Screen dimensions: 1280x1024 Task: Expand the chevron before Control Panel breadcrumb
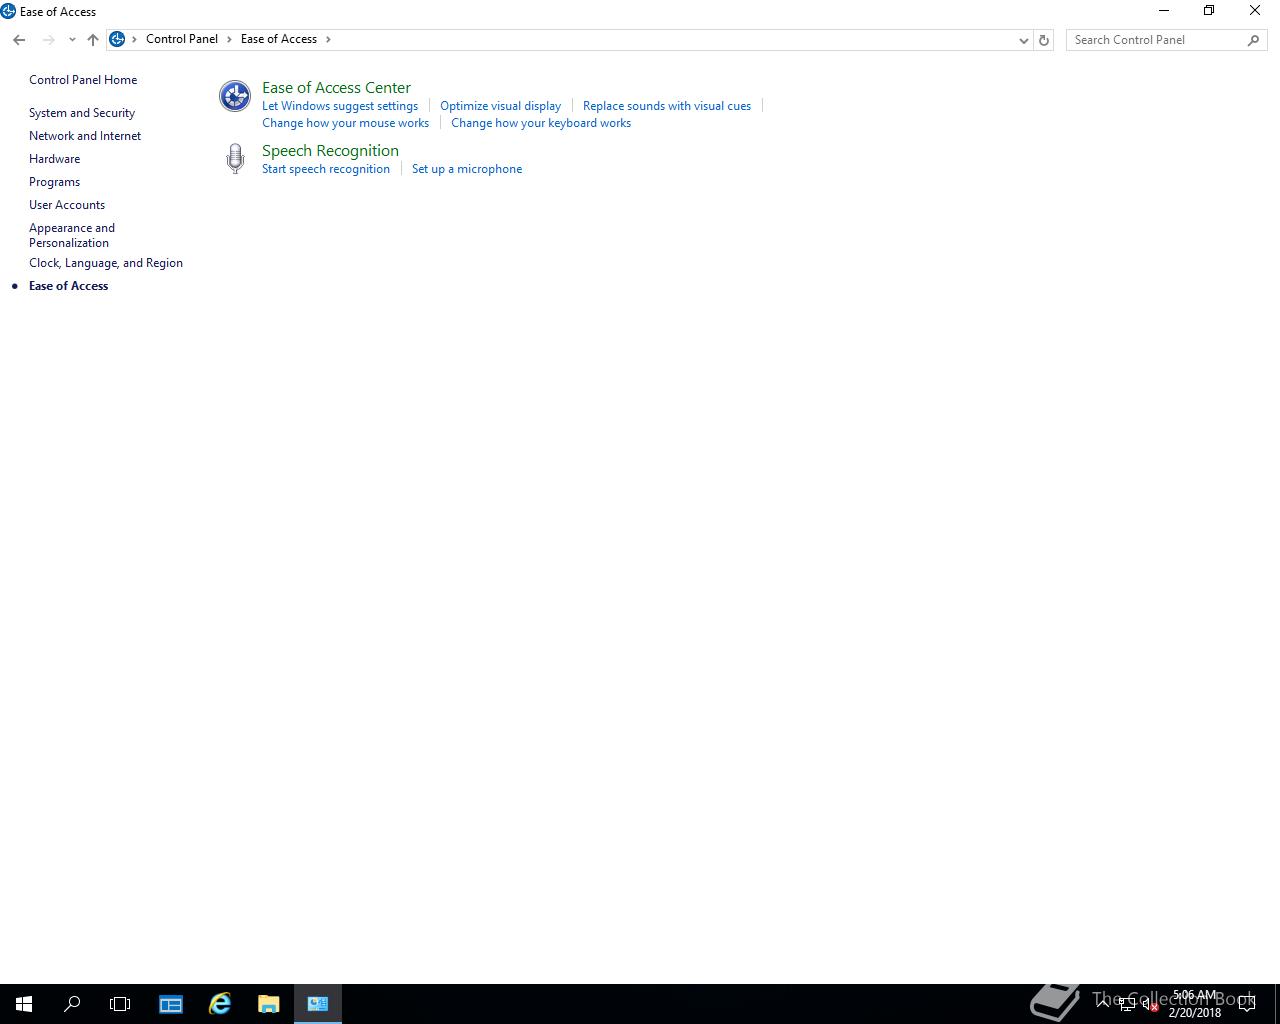134,39
